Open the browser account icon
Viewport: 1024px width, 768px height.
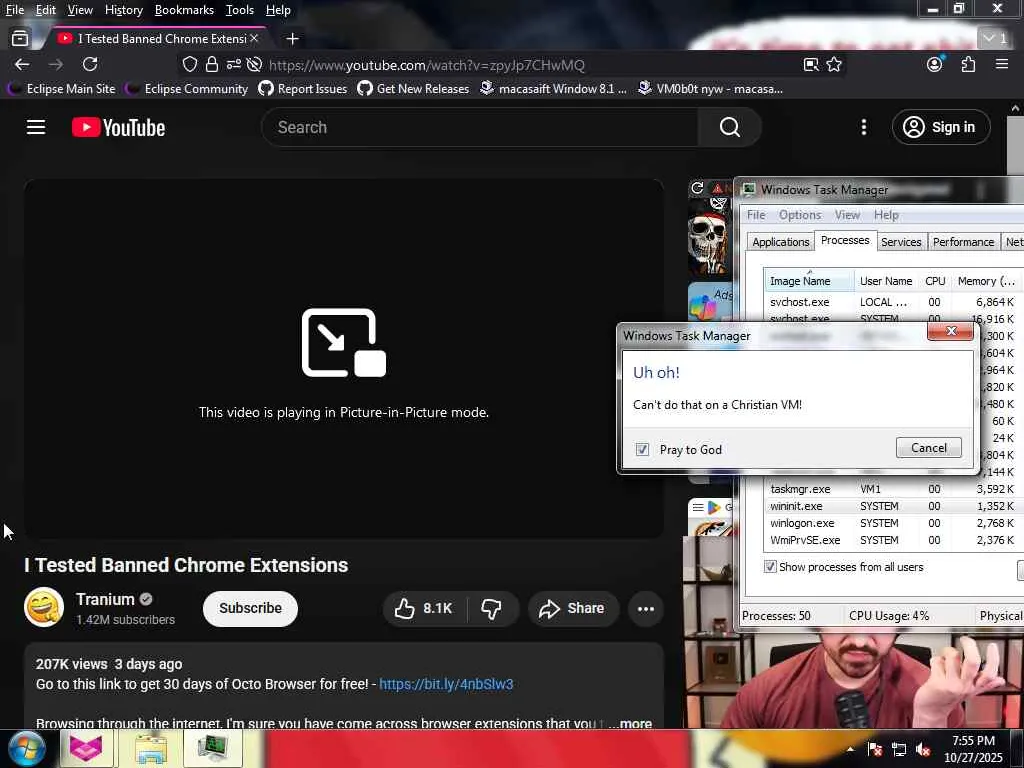tap(935, 65)
